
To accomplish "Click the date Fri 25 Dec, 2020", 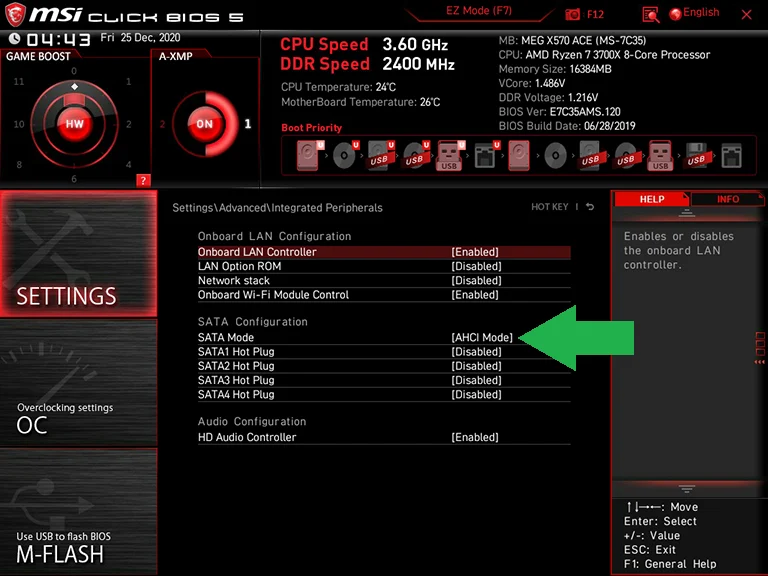I will (x=140, y=38).
